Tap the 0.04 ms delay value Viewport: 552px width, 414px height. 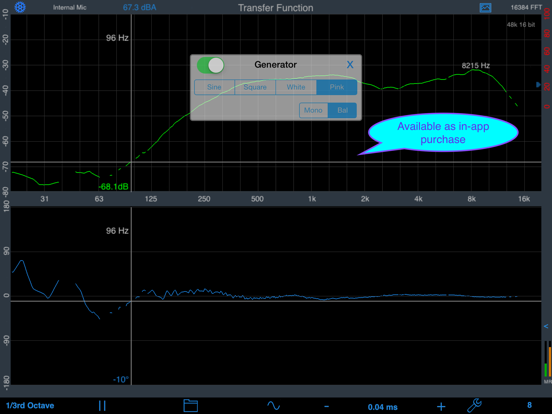click(383, 407)
